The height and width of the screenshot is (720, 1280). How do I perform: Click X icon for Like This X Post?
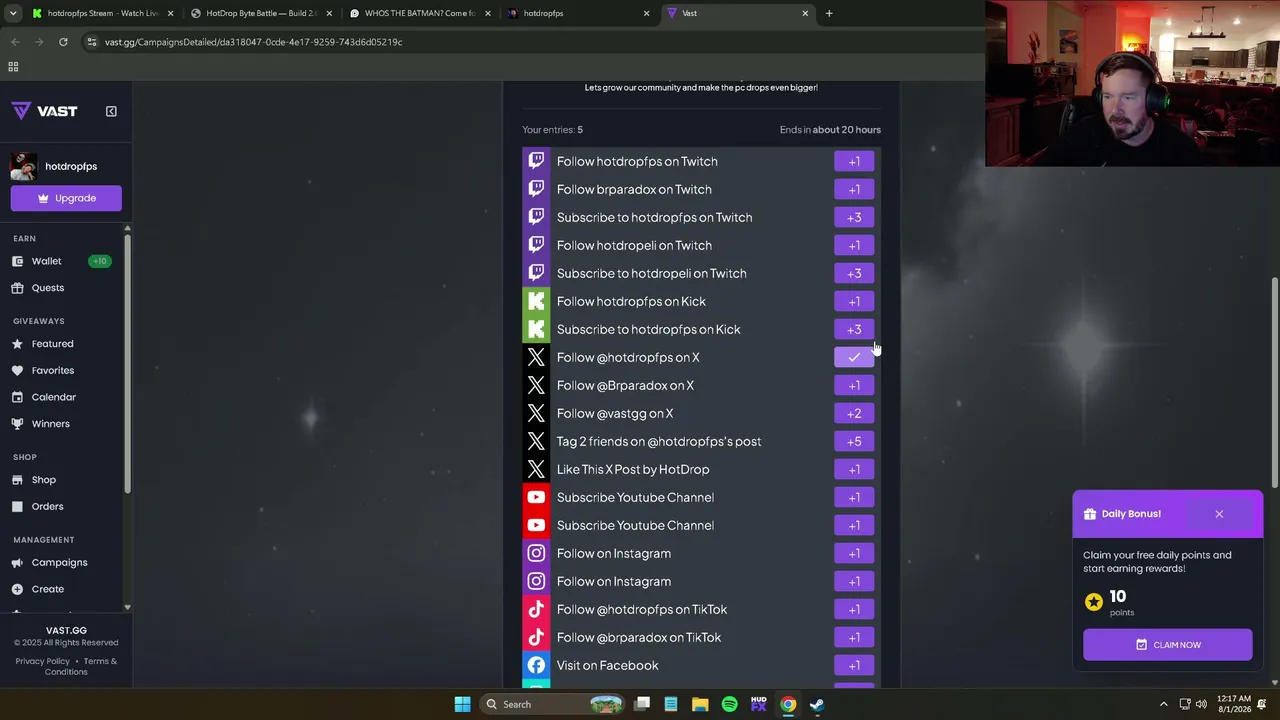(x=536, y=469)
